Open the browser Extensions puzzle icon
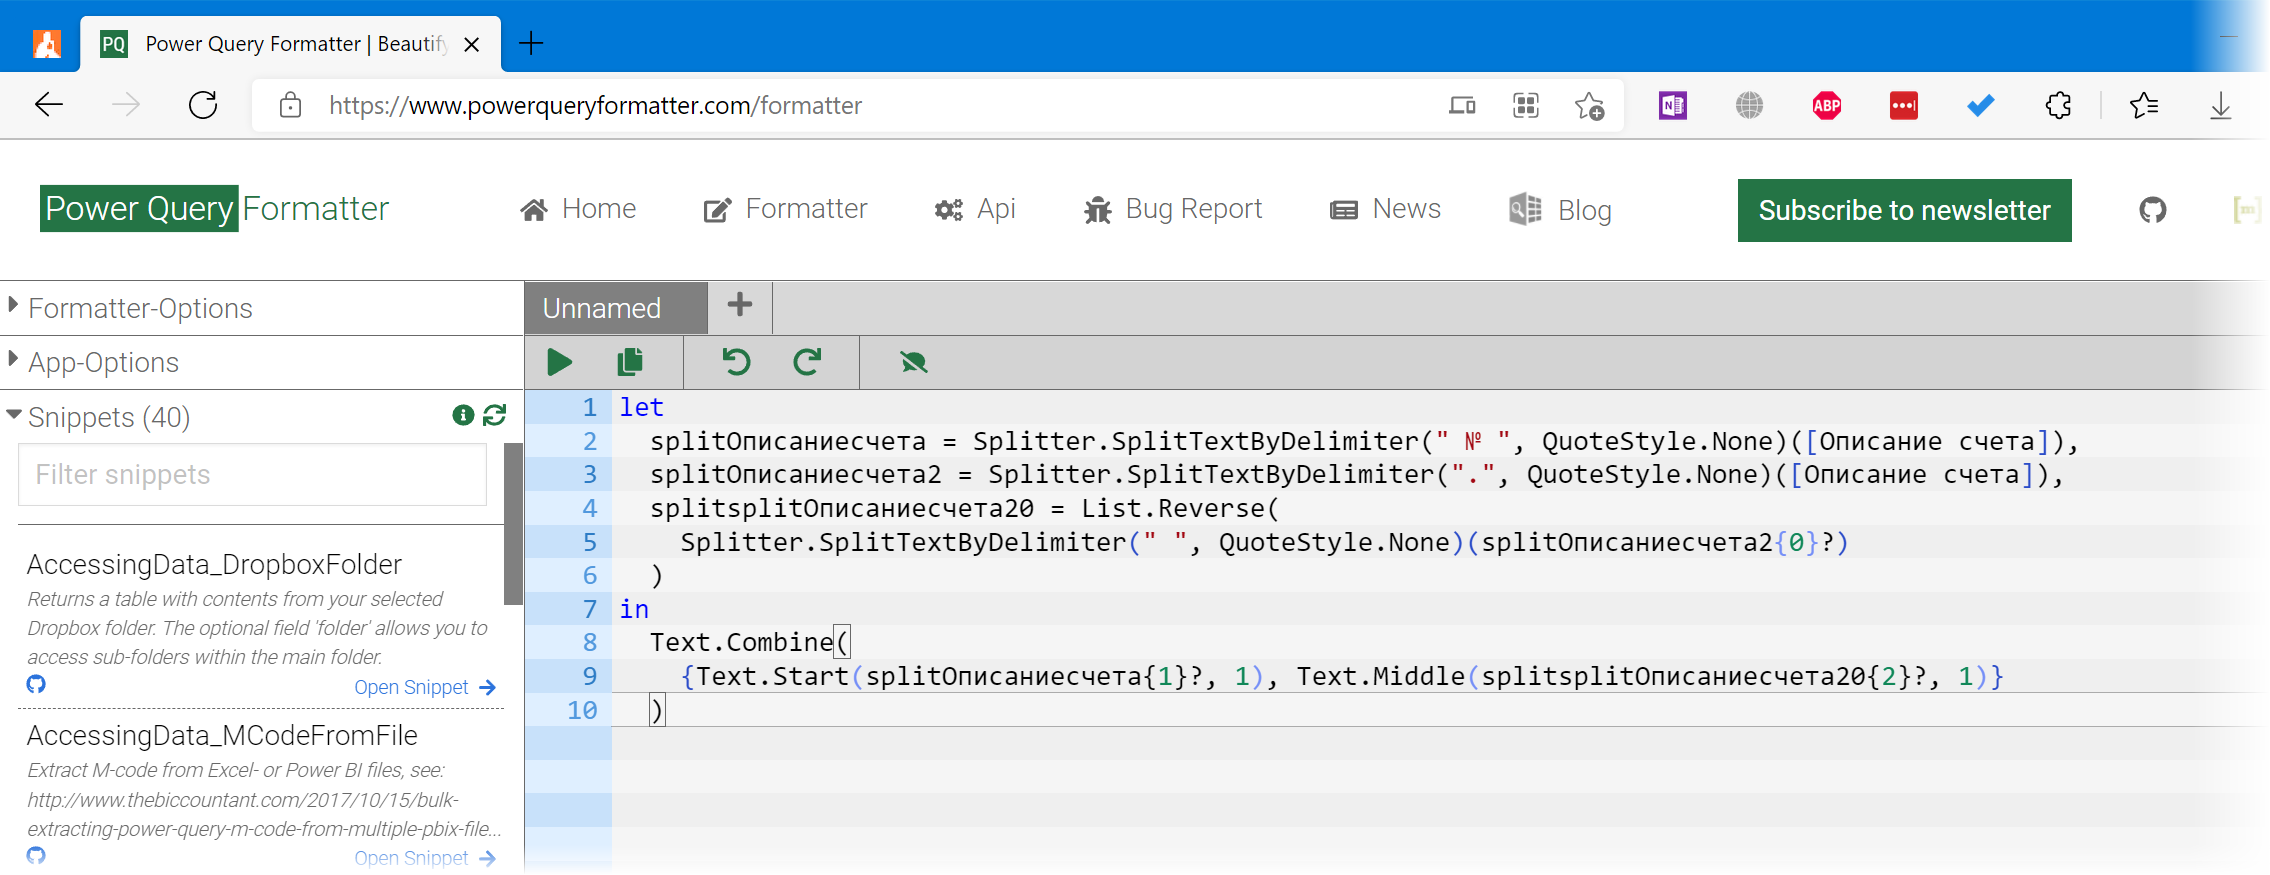 click(x=2058, y=105)
